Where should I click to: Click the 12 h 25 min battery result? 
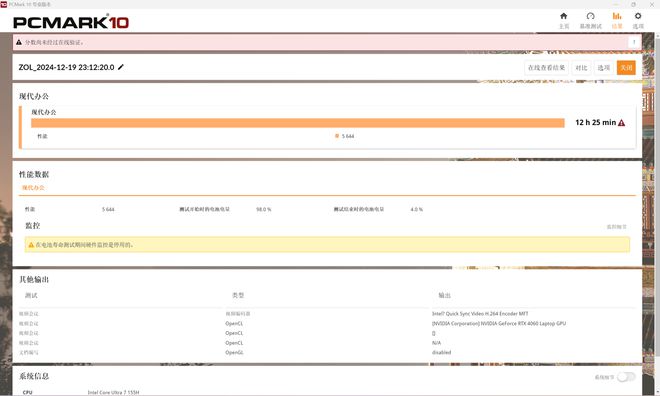tap(596, 122)
